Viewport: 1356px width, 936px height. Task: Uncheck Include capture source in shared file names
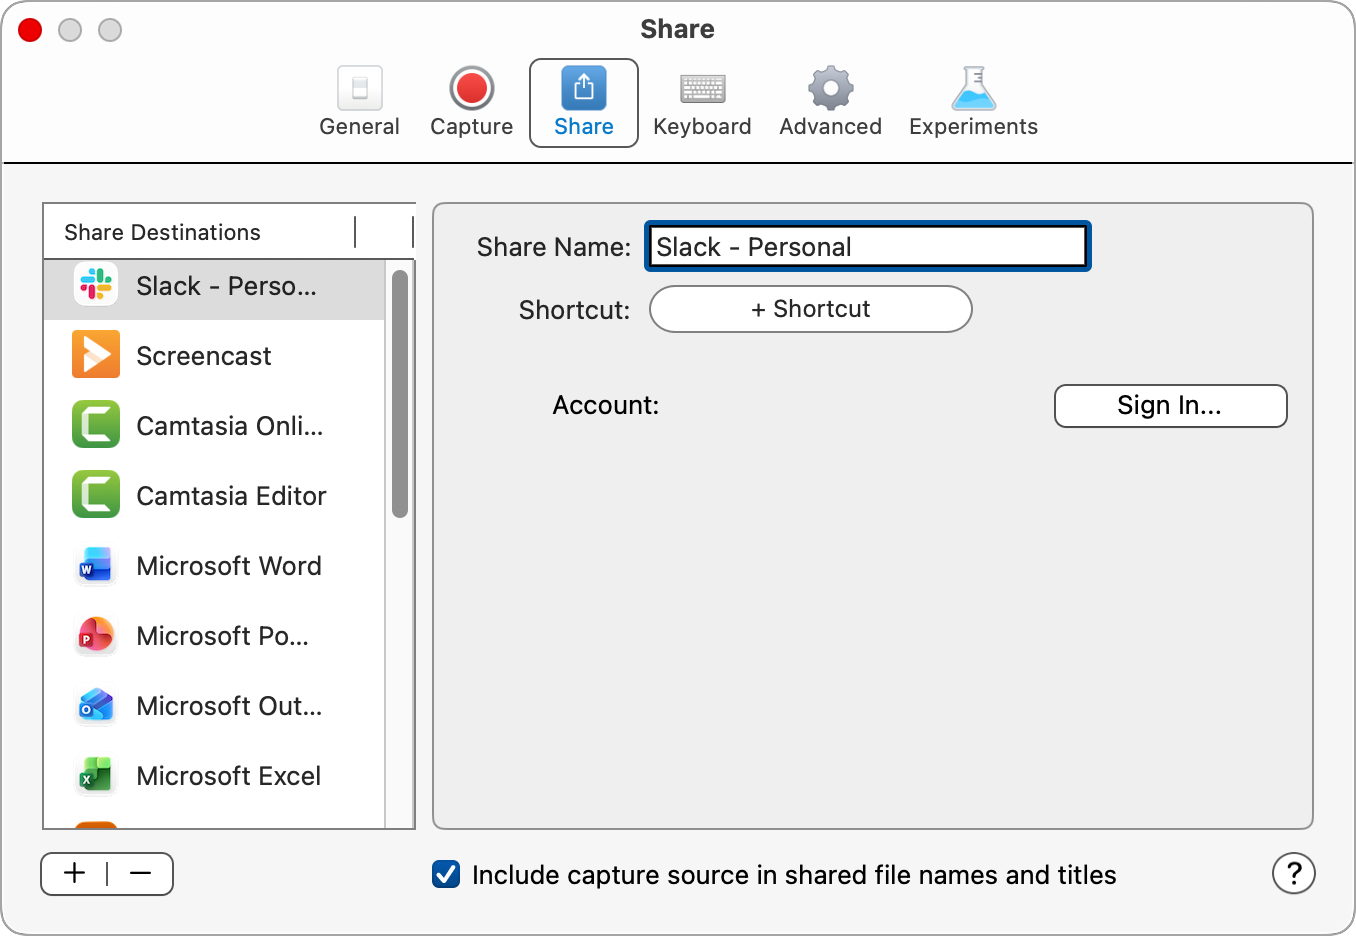(x=446, y=874)
